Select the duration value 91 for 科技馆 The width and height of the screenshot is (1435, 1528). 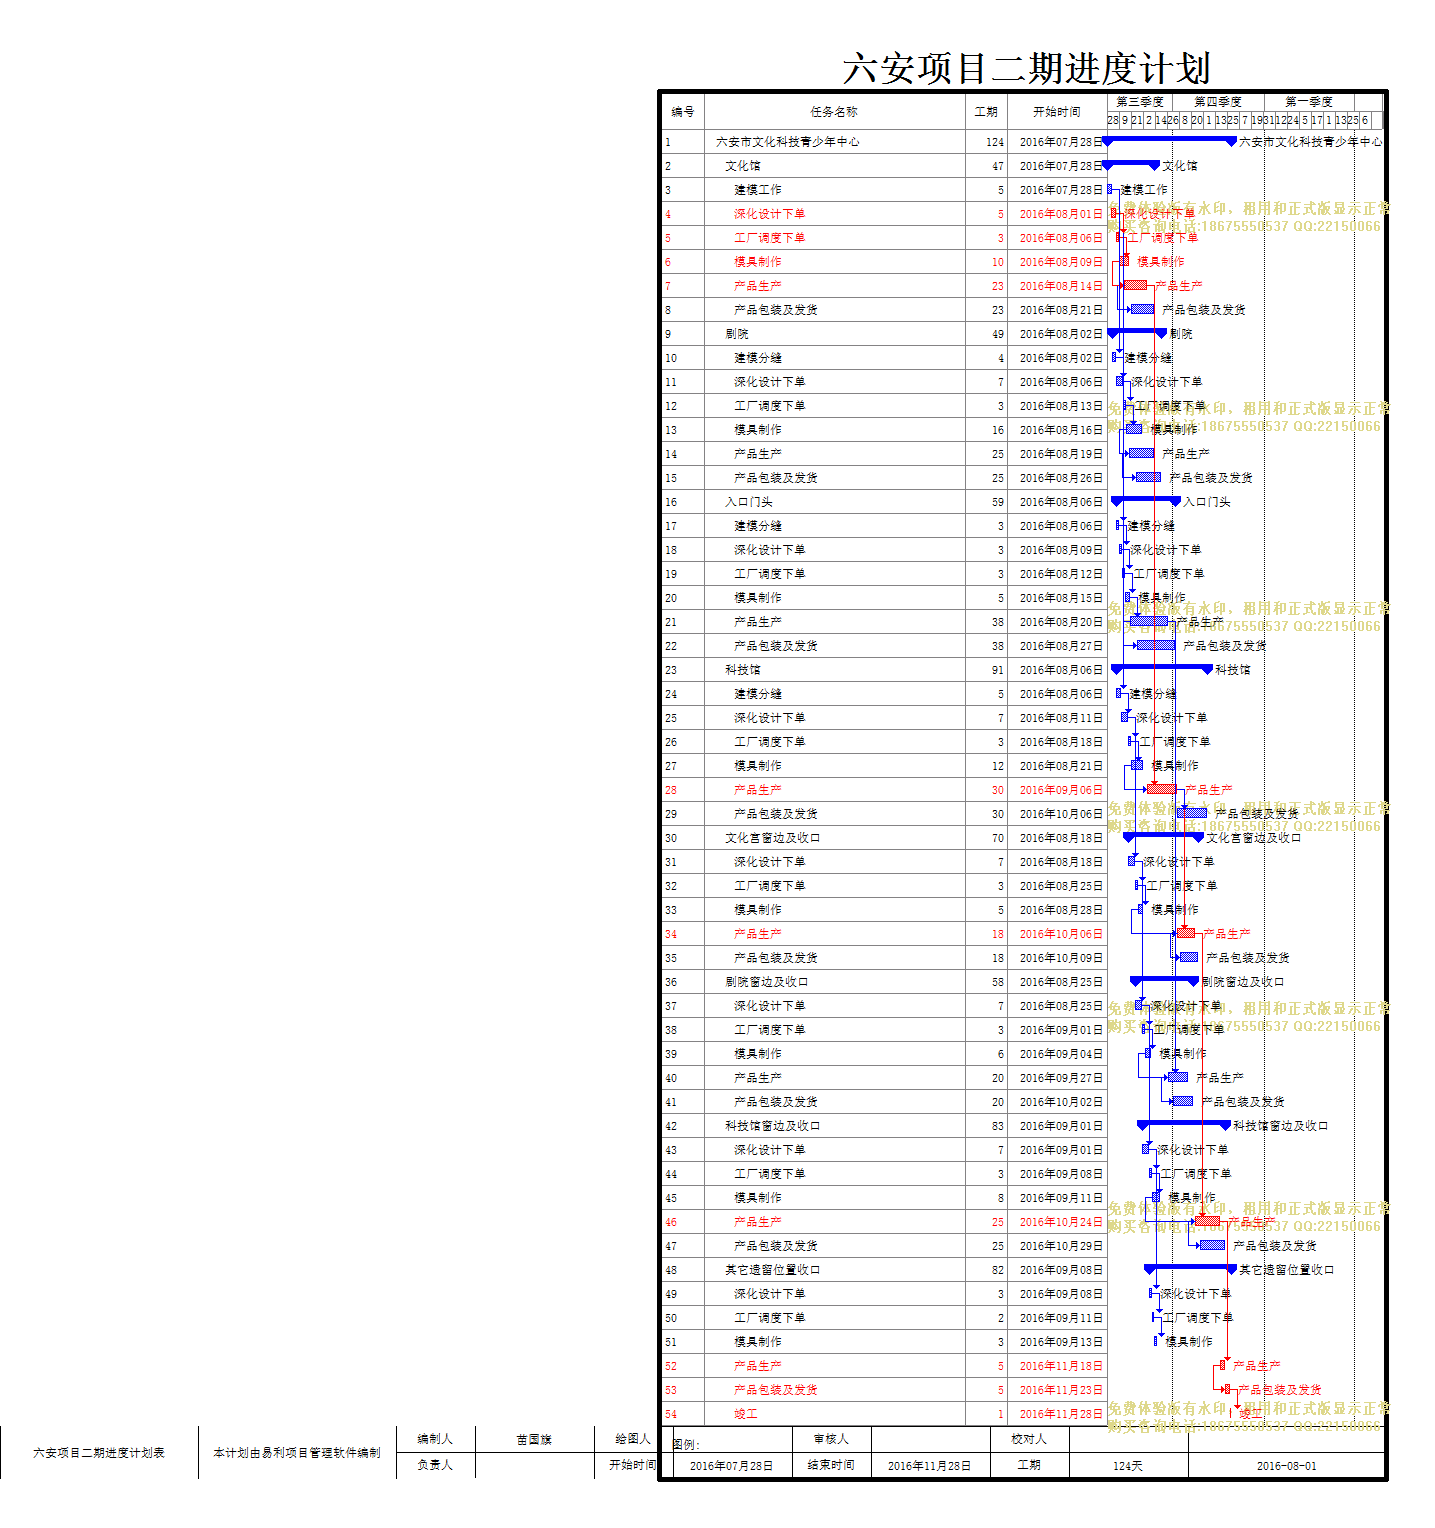998,670
